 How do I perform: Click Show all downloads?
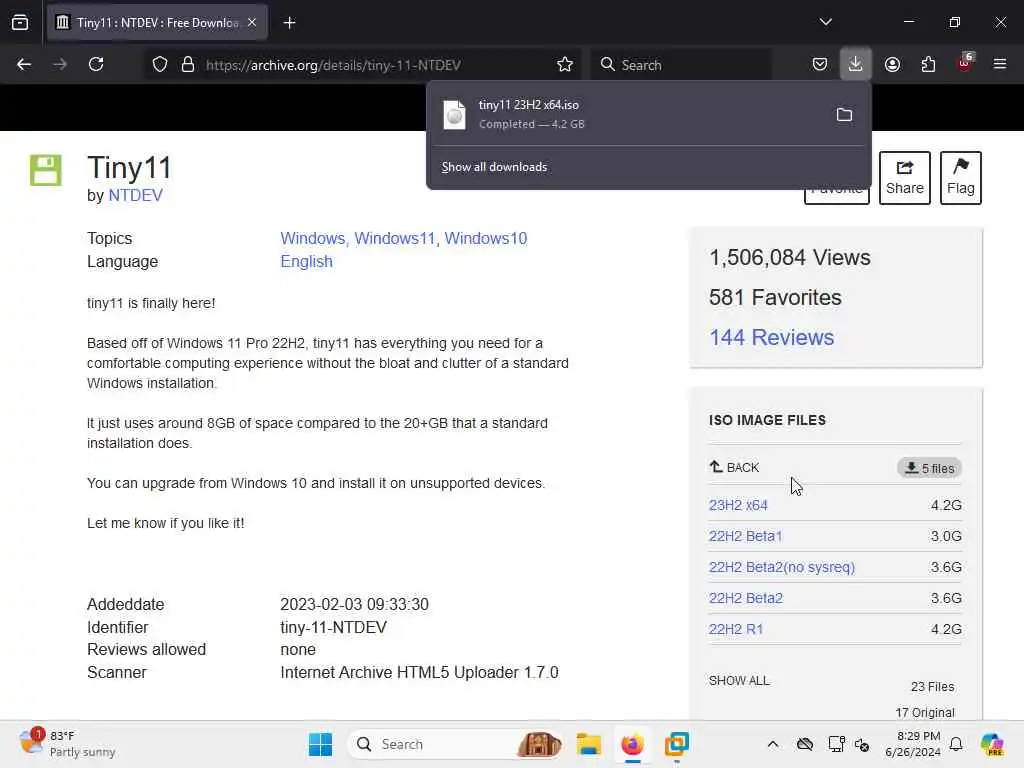[x=494, y=167]
